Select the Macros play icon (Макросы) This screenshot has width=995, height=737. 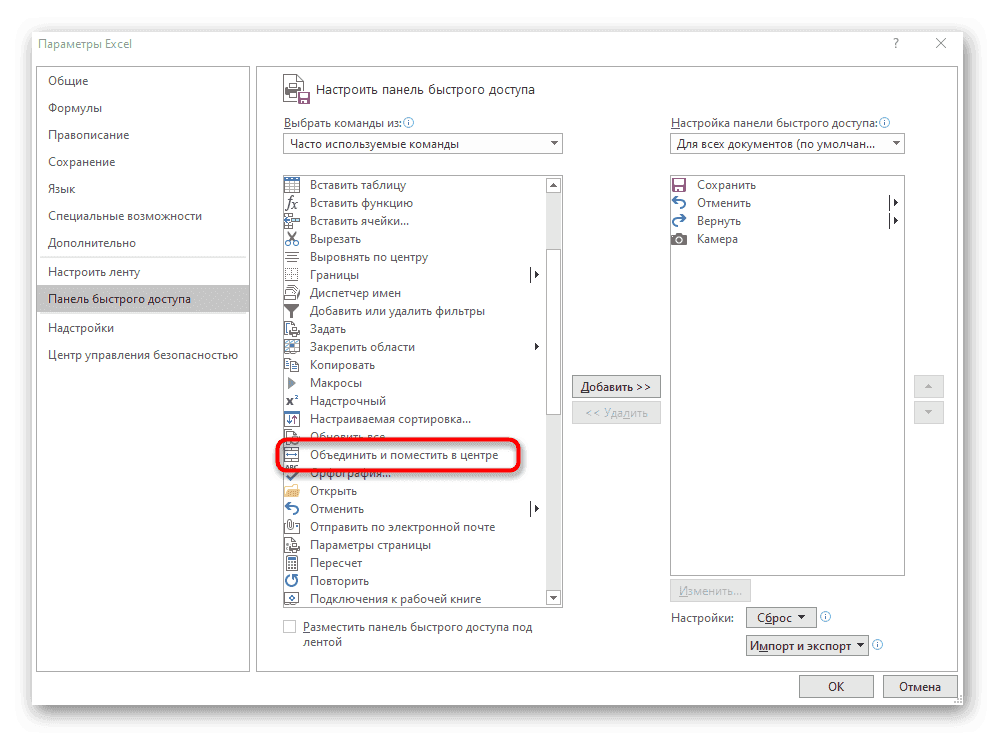tap(292, 383)
